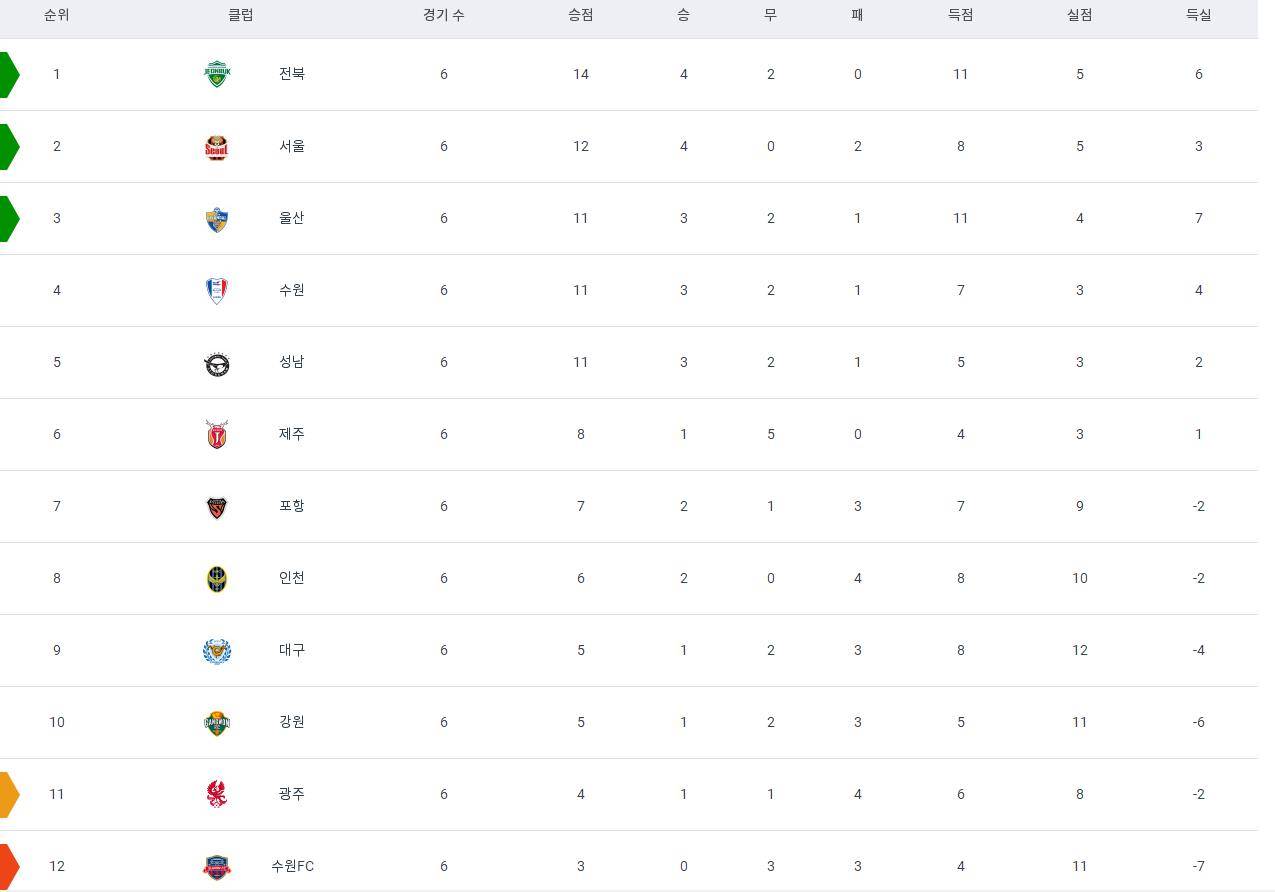Click the 서울 club crest icon
Viewport: 1275px width, 892px height.
[216, 146]
